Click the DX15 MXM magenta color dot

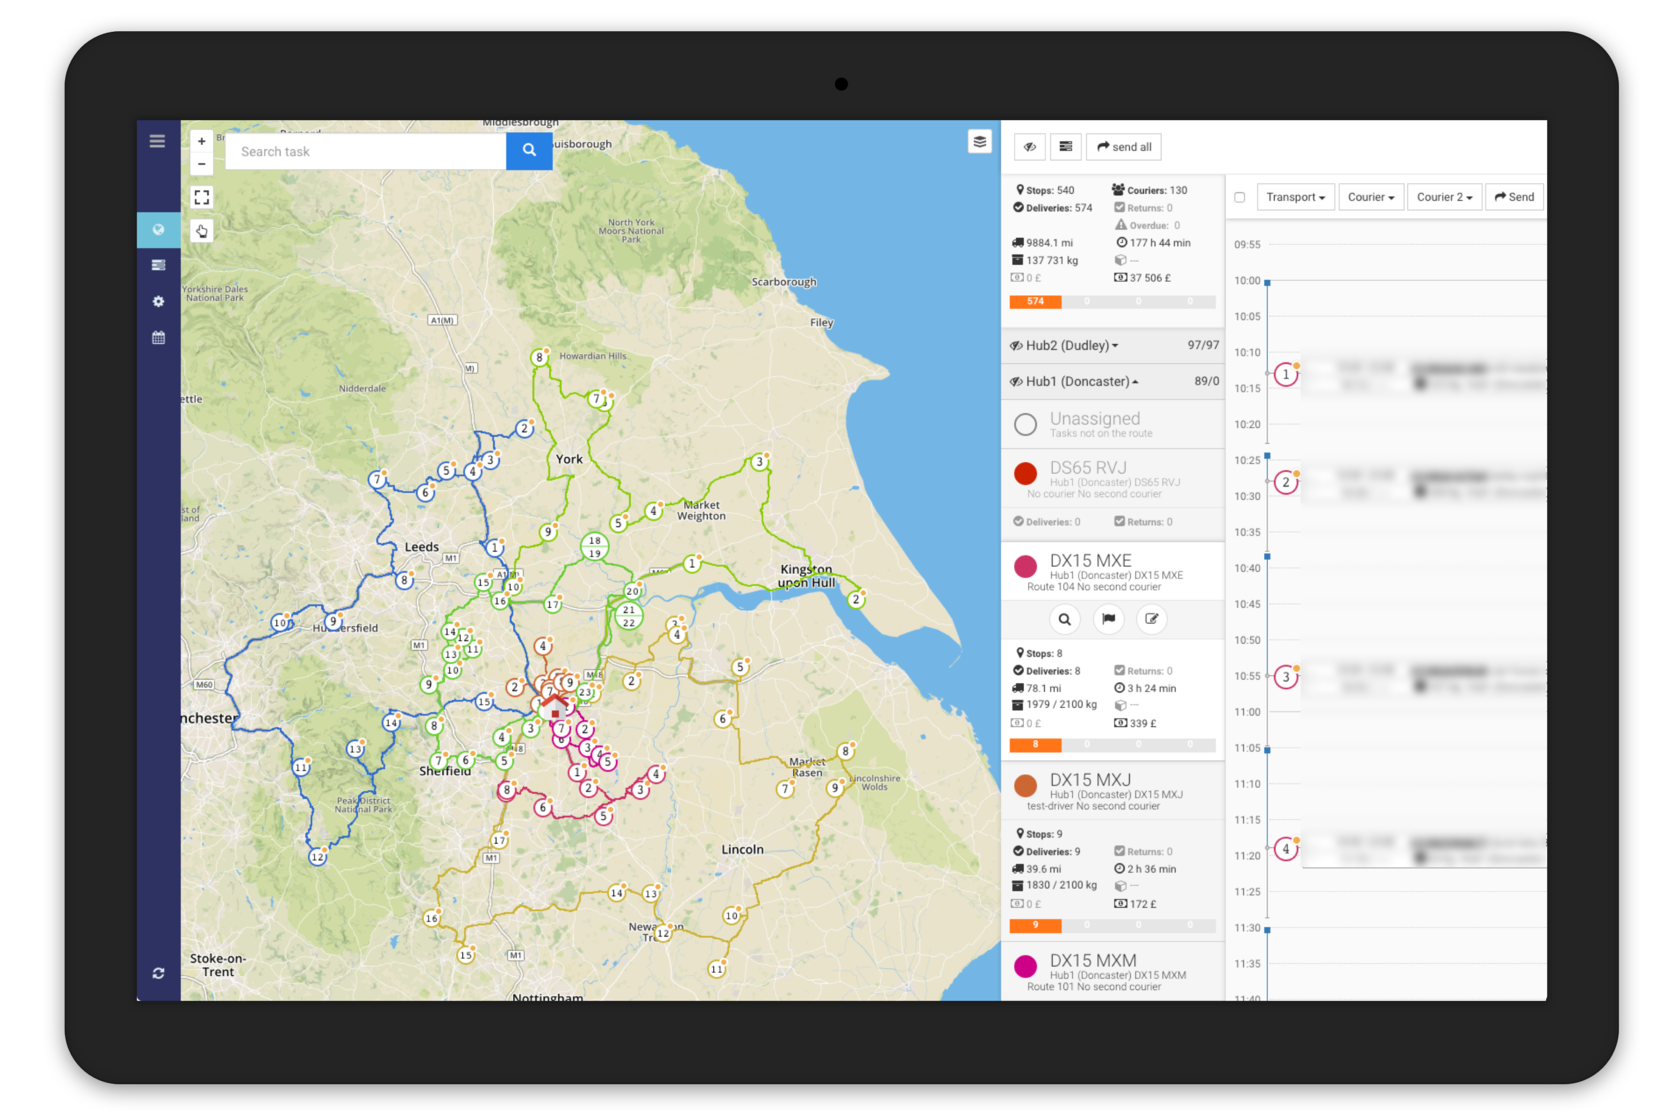[1025, 967]
